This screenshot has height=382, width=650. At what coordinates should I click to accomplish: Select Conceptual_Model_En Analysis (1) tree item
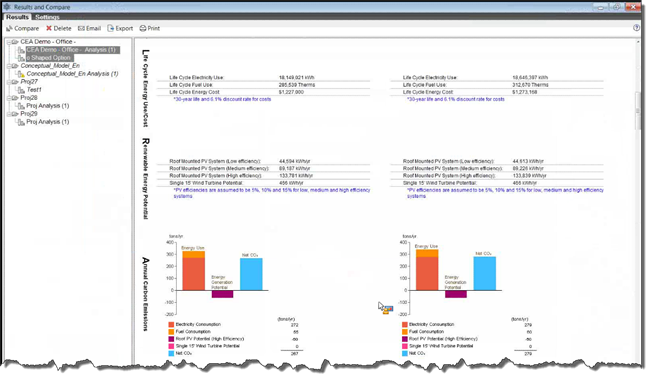pos(72,74)
